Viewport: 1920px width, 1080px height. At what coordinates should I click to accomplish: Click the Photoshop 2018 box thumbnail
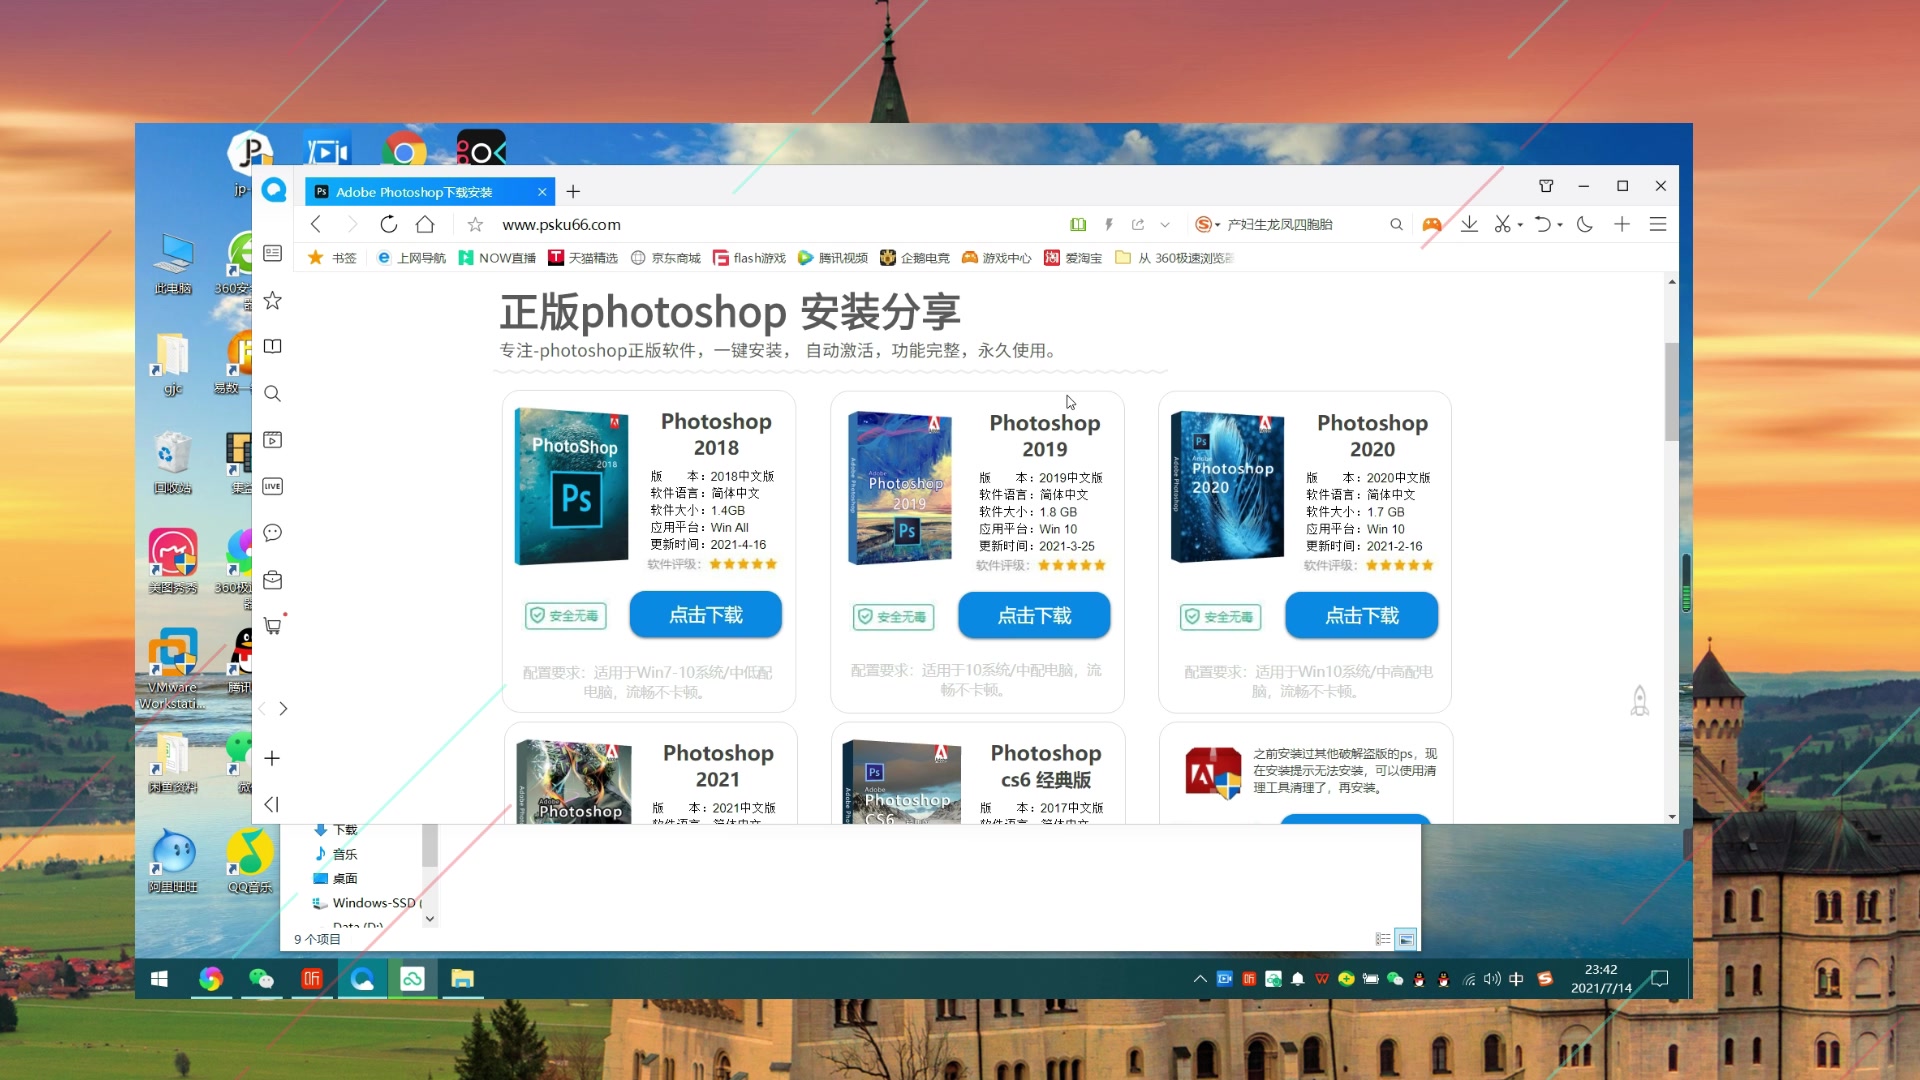[572, 486]
